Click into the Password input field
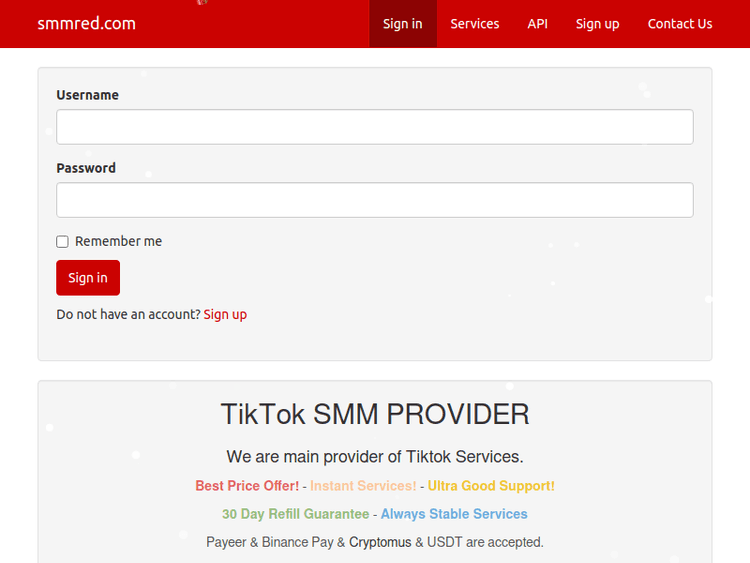The image size is (750, 563). (x=374, y=200)
